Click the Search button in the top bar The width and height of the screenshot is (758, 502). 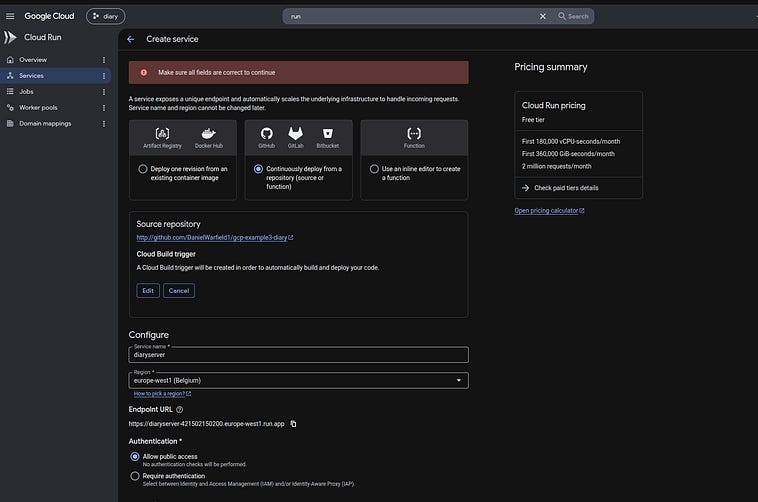coord(574,16)
